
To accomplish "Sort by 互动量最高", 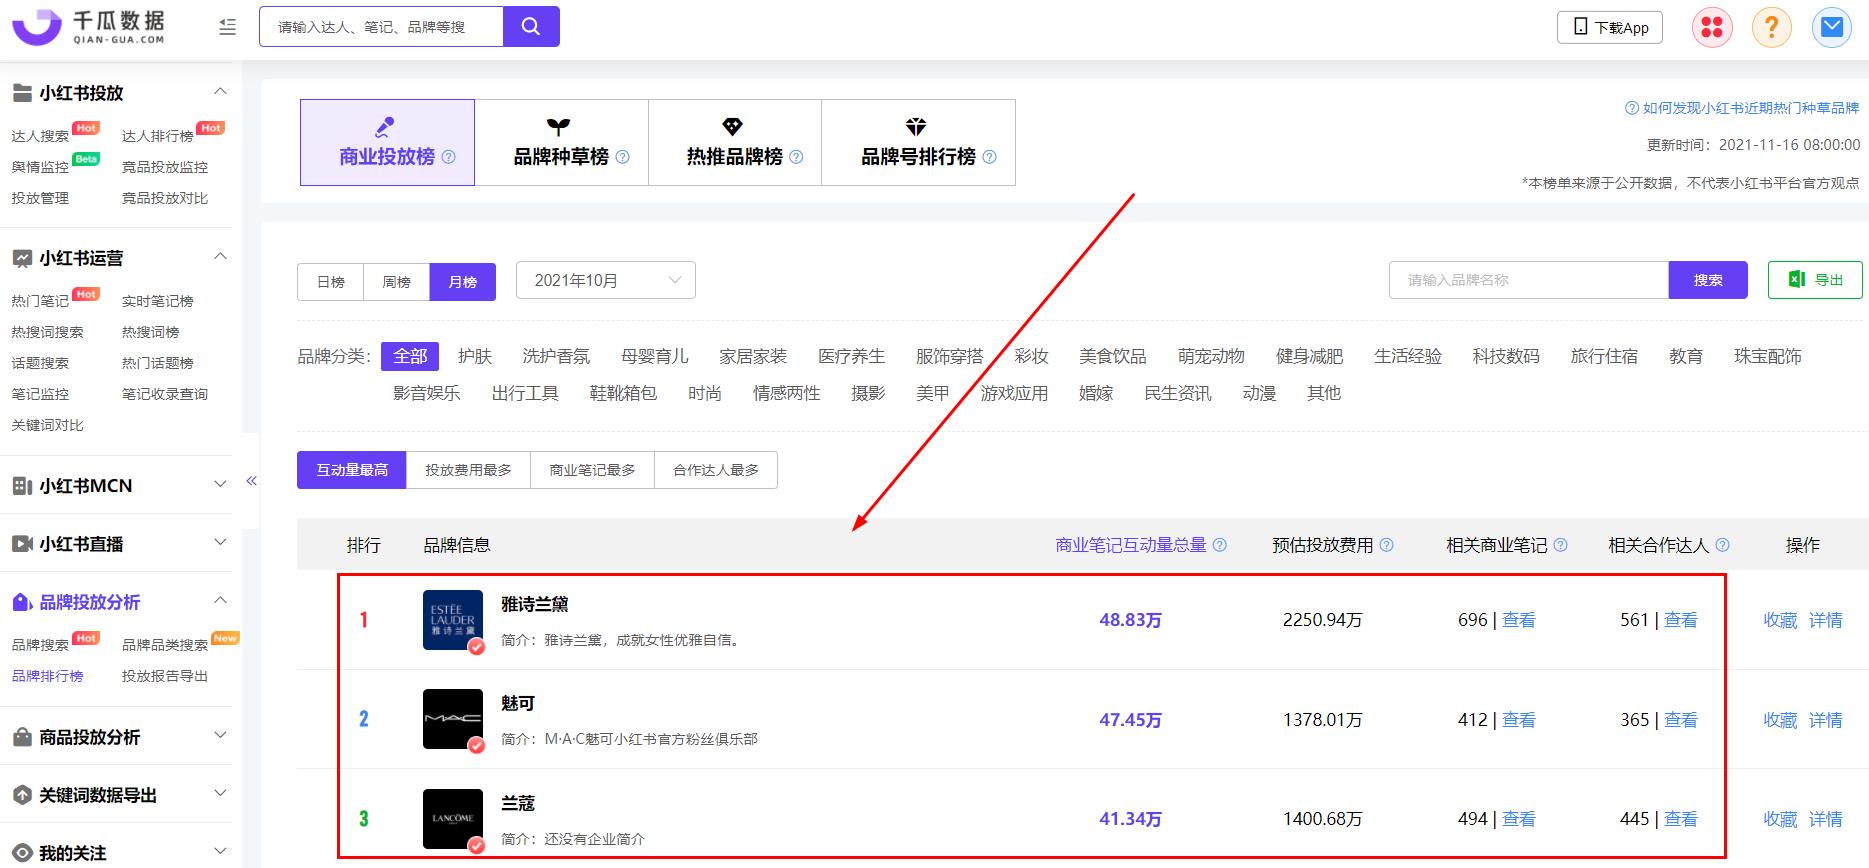I will 352,470.
